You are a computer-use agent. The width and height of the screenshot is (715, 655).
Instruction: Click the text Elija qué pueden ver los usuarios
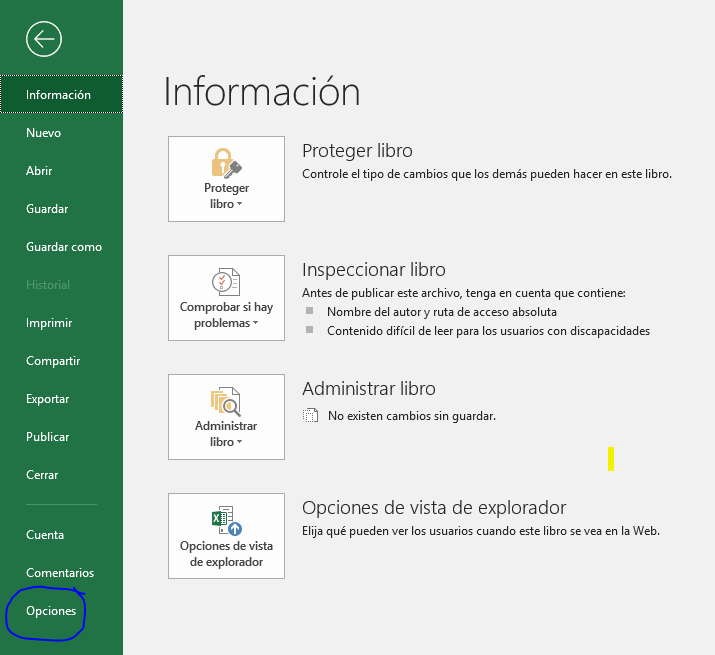click(x=481, y=531)
